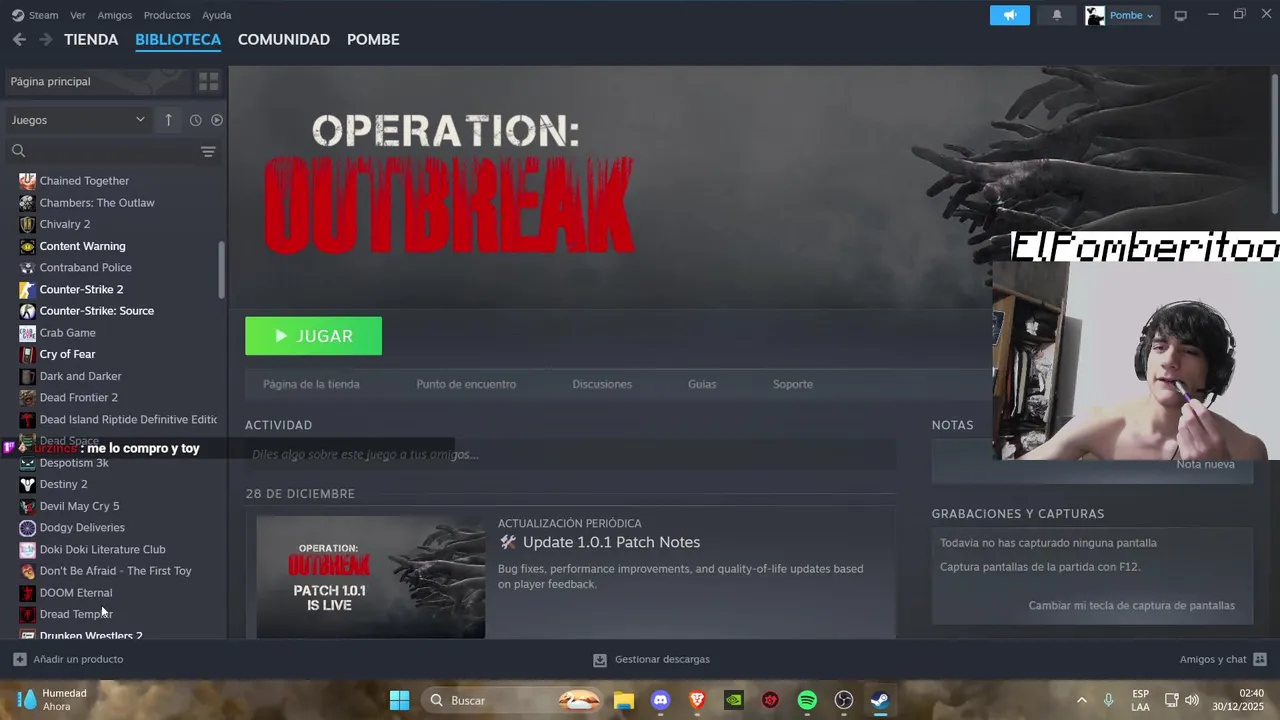Screen dimensions: 1280x720
Task: Open Patch 1.0.1 news thumbnail
Action: click(371, 576)
